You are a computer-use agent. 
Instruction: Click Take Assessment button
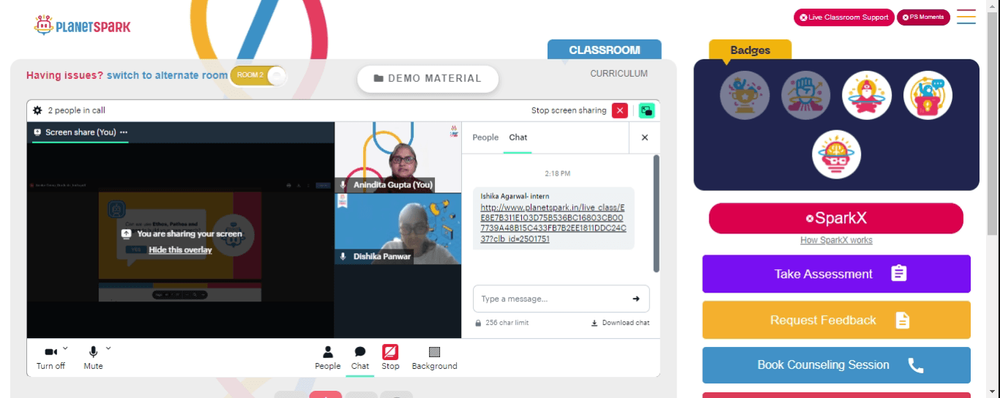pyautogui.click(x=836, y=274)
